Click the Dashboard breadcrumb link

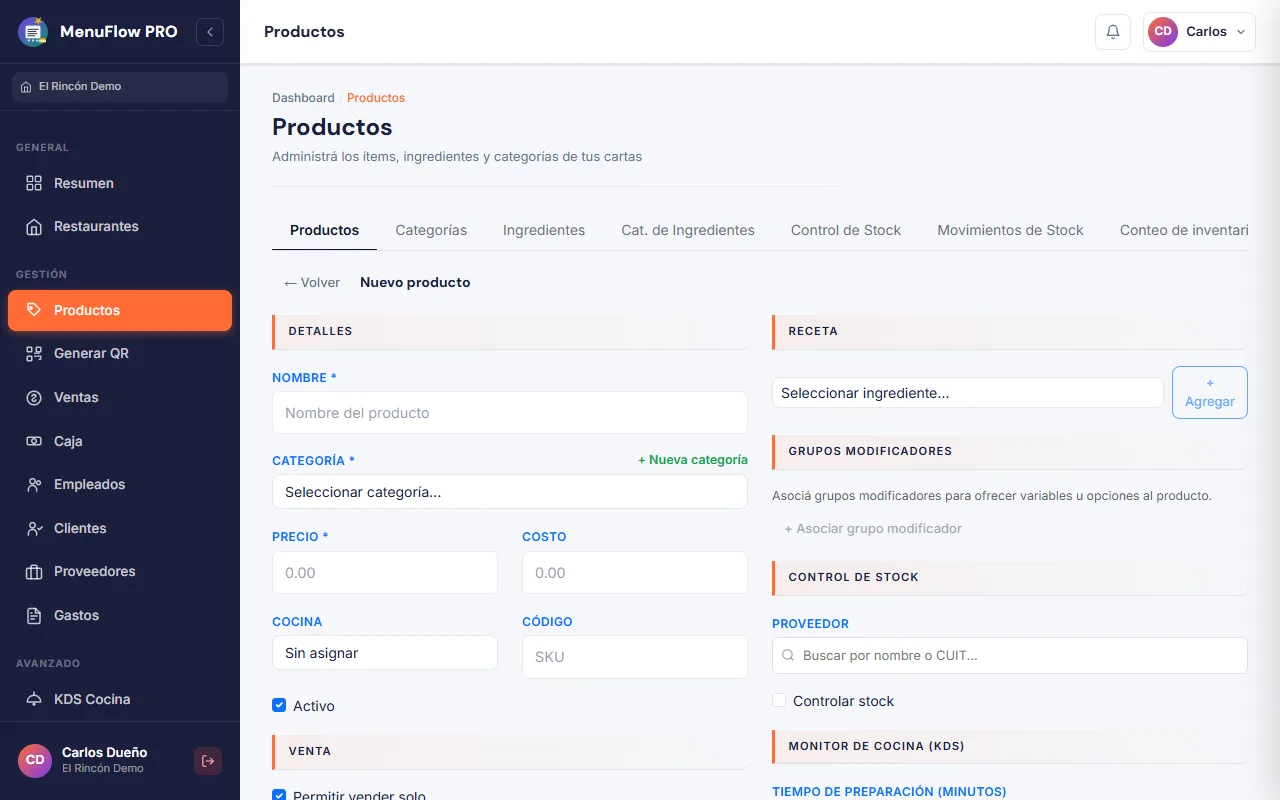pos(303,98)
